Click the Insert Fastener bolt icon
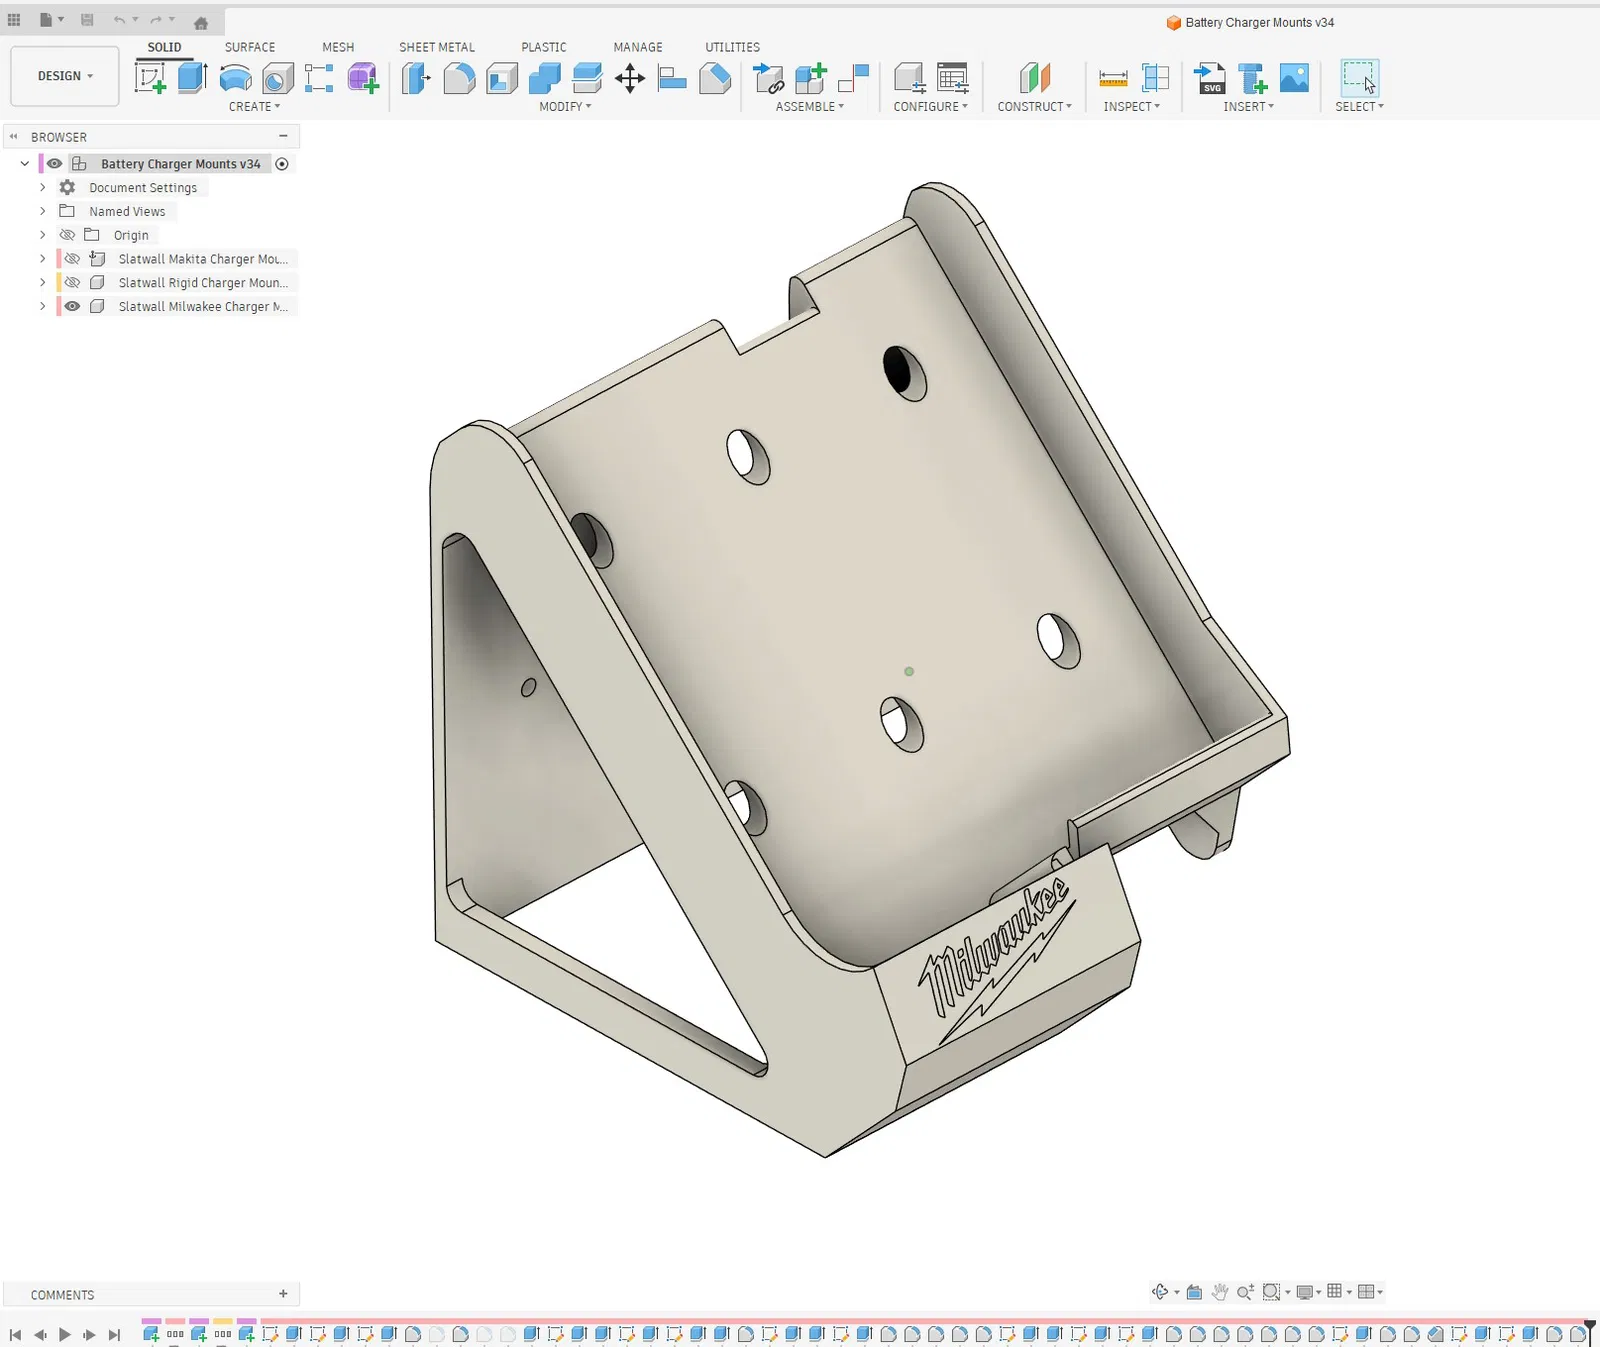The image size is (1600, 1347). coord(1252,78)
